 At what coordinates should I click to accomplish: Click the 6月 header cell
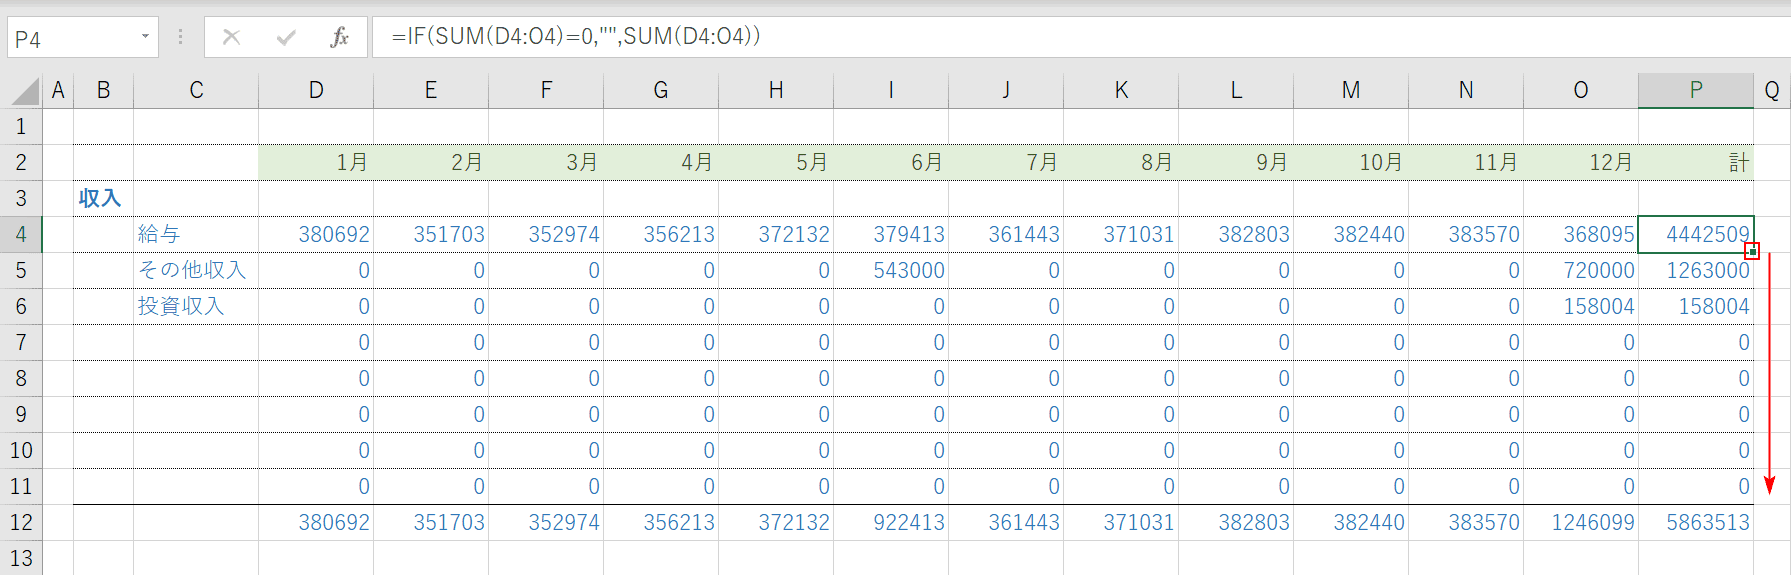tap(891, 162)
